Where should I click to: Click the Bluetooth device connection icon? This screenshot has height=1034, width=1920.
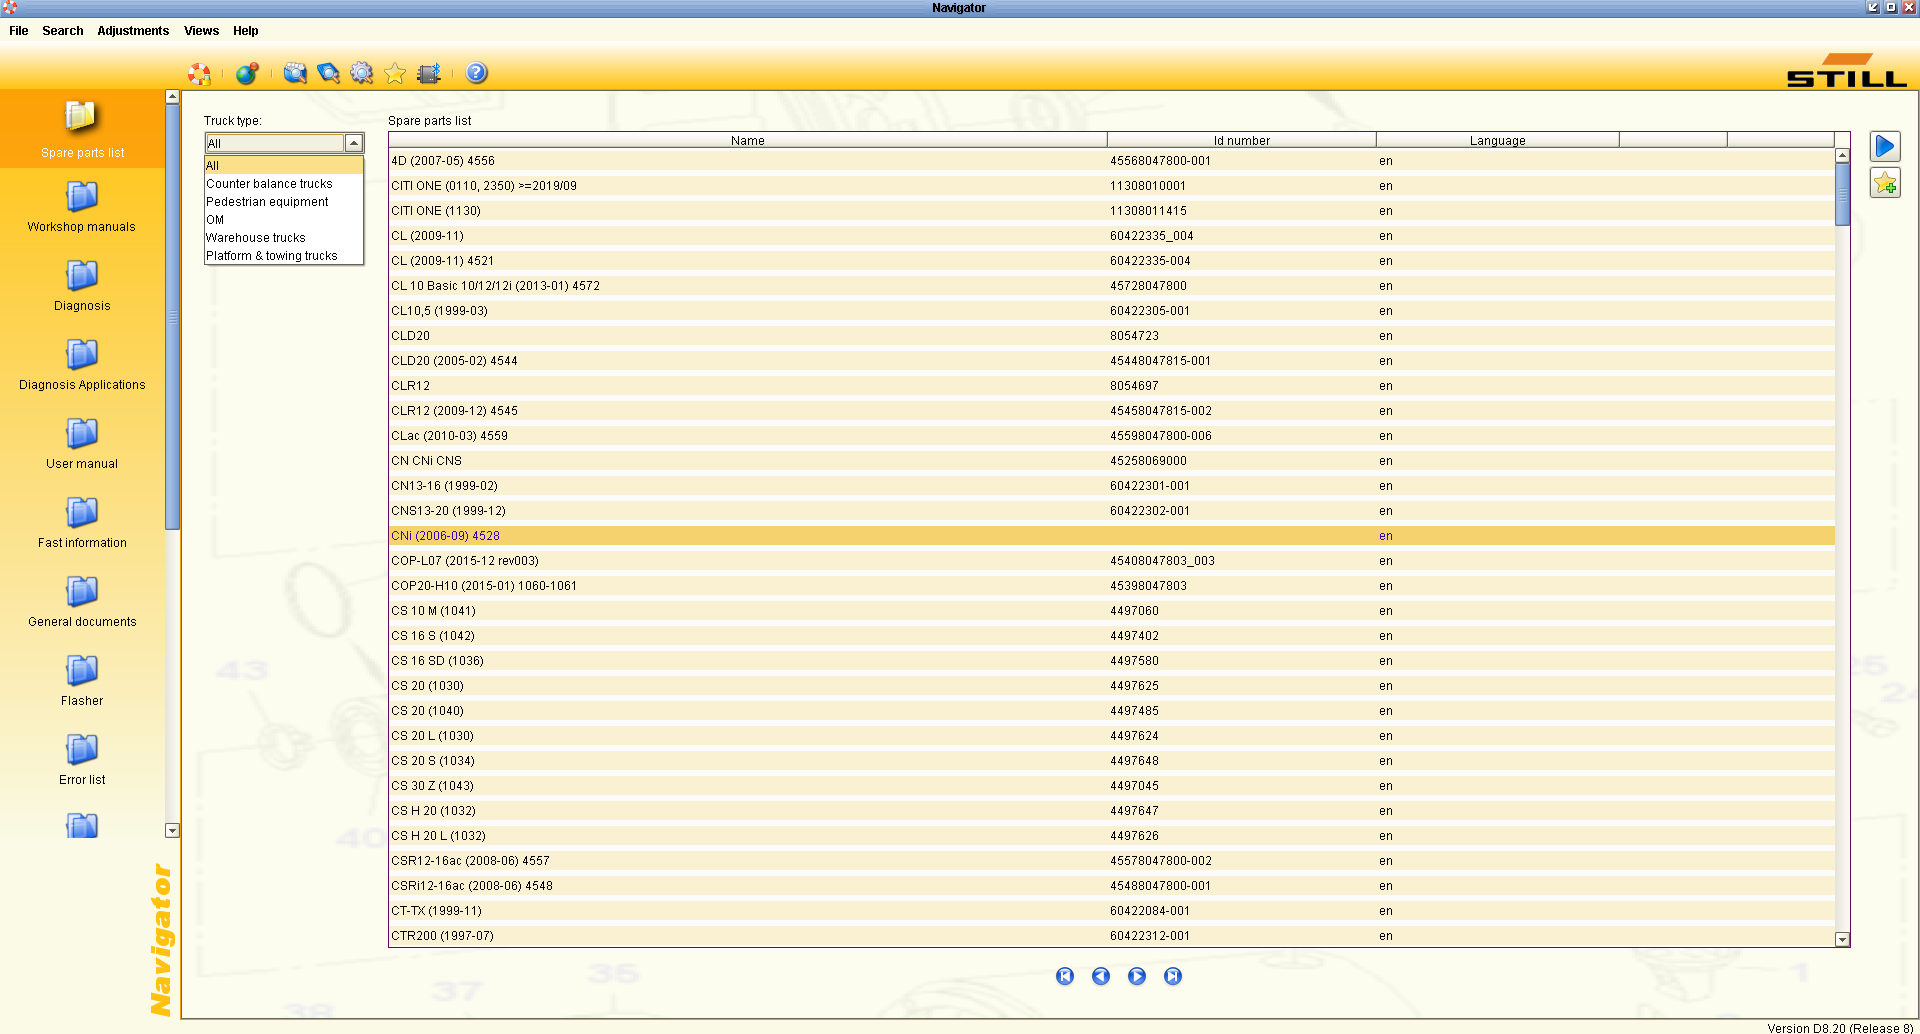(x=429, y=73)
